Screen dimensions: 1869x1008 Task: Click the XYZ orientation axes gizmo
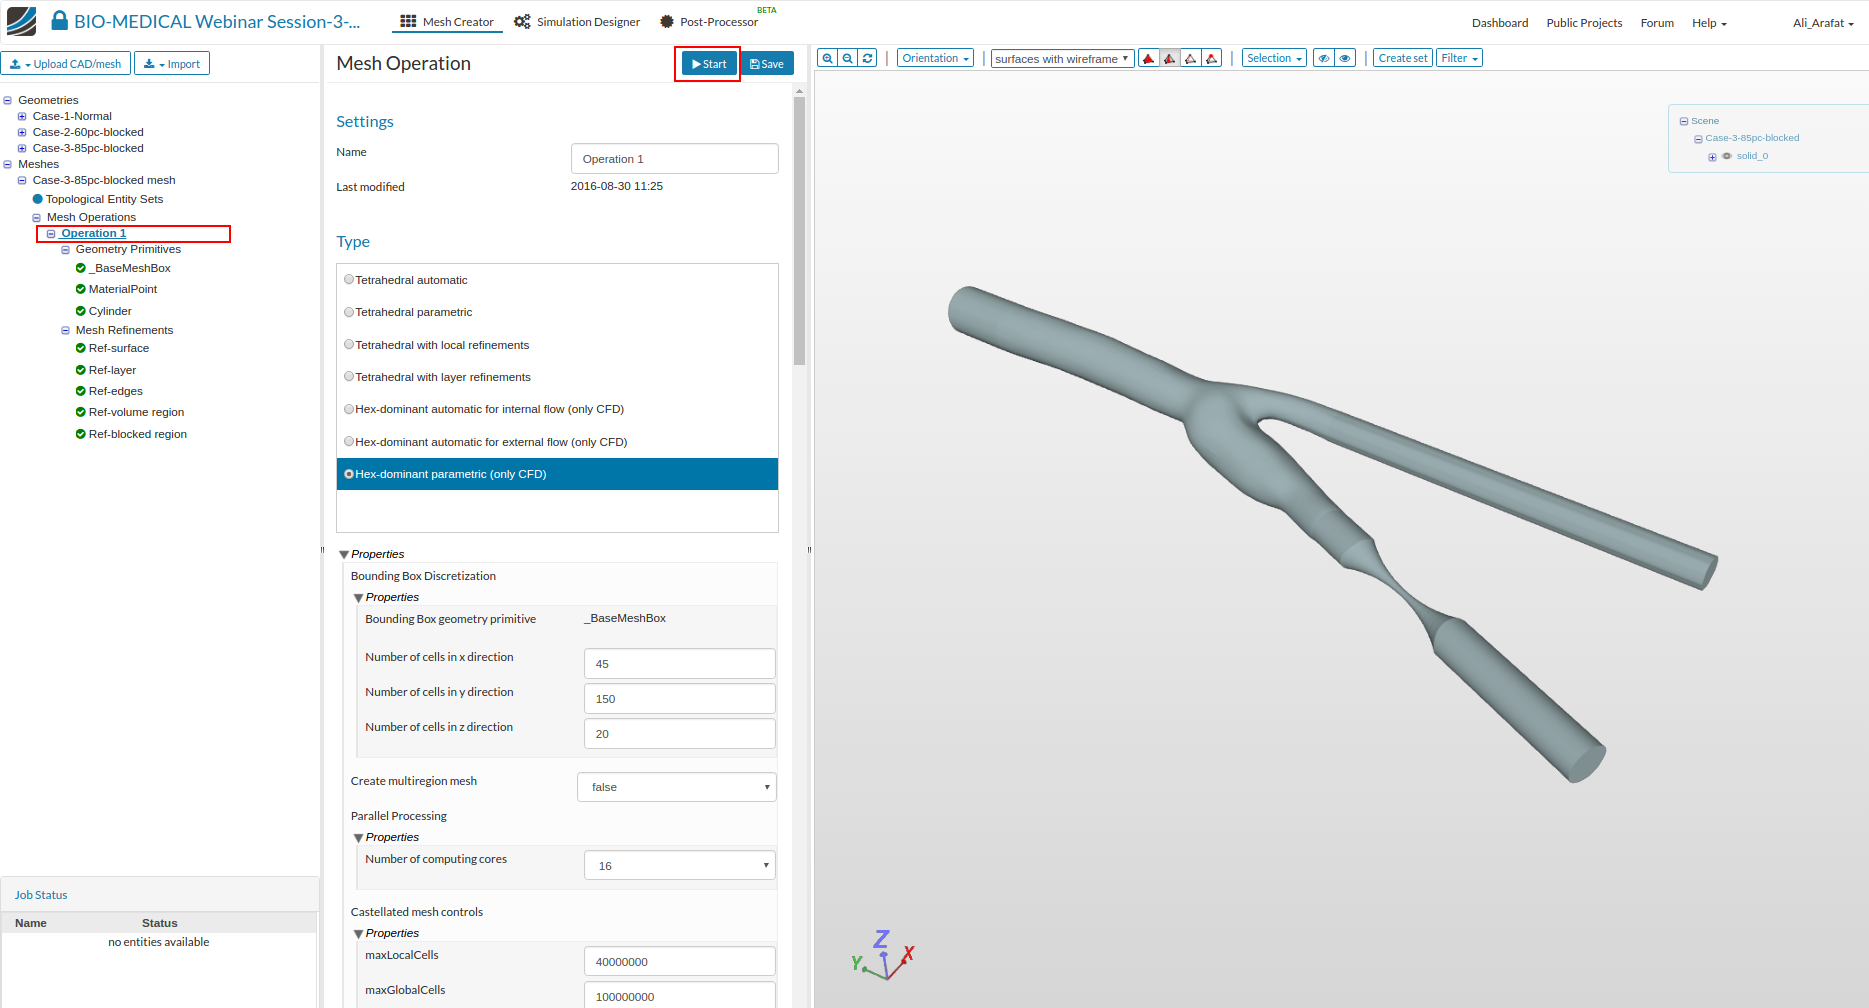(883, 955)
